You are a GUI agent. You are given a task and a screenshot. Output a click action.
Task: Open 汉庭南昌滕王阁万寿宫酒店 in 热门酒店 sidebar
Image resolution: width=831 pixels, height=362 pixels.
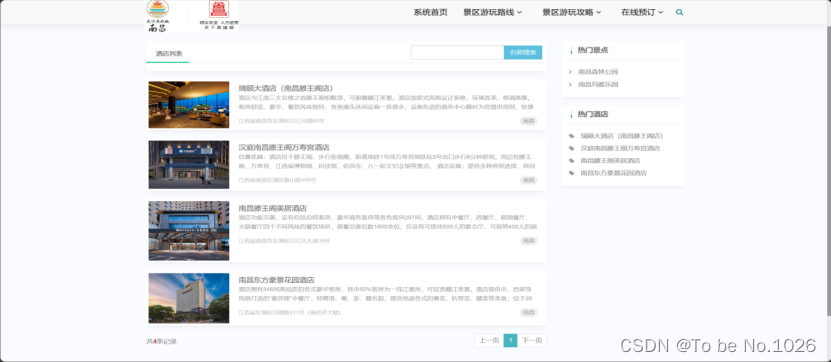click(621, 148)
